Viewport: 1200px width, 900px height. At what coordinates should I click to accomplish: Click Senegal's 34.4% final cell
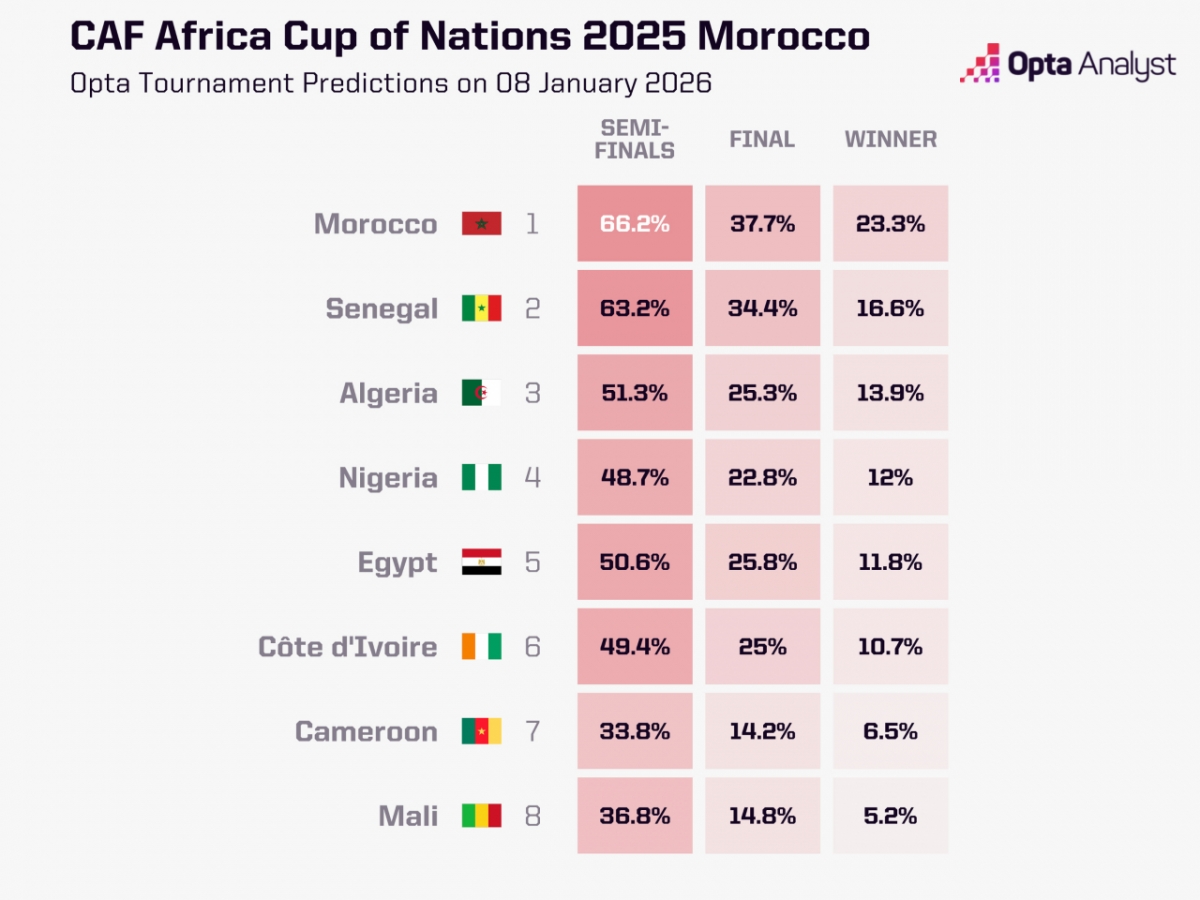click(762, 308)
